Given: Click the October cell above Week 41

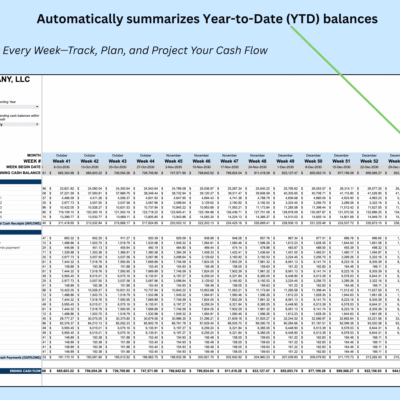Looking at the screenshot, I should (62, 156).
